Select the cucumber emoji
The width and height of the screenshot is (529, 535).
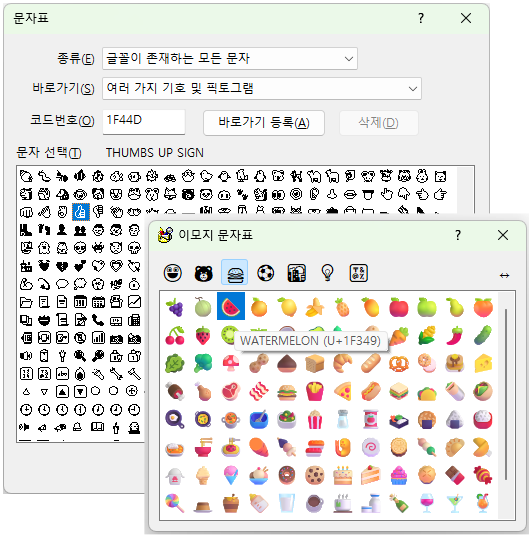[x=483, y=335]
